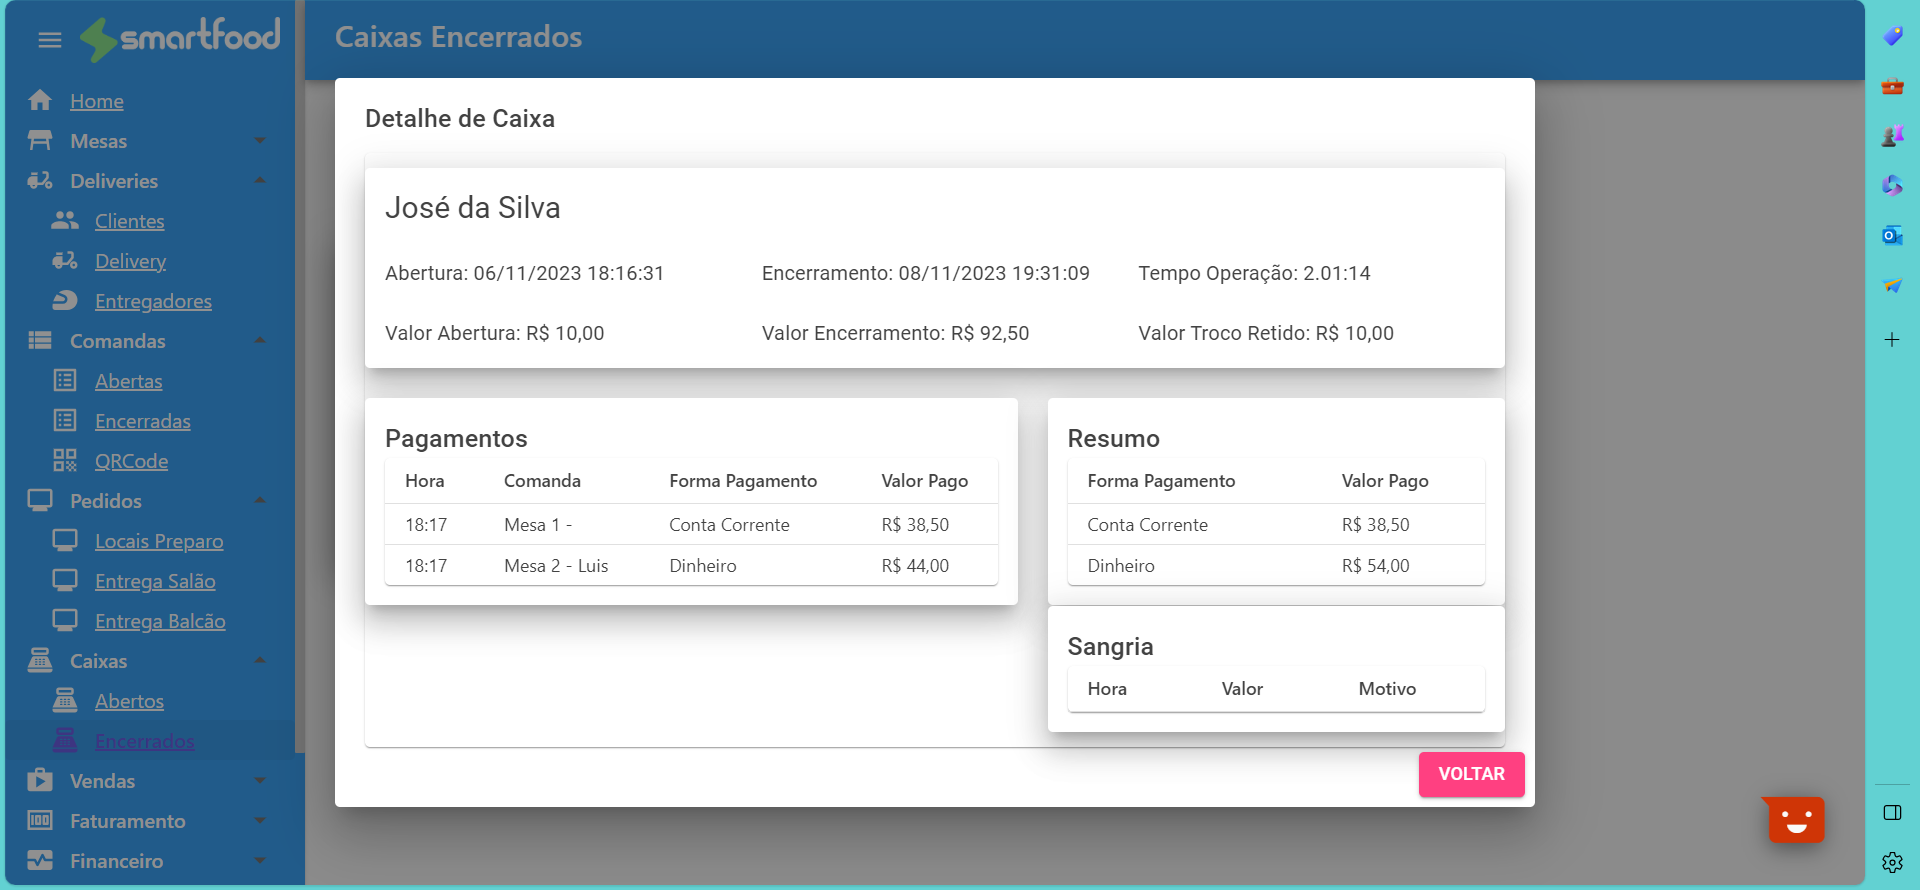Open browser sidebar settings gear

click(1892, 862)
